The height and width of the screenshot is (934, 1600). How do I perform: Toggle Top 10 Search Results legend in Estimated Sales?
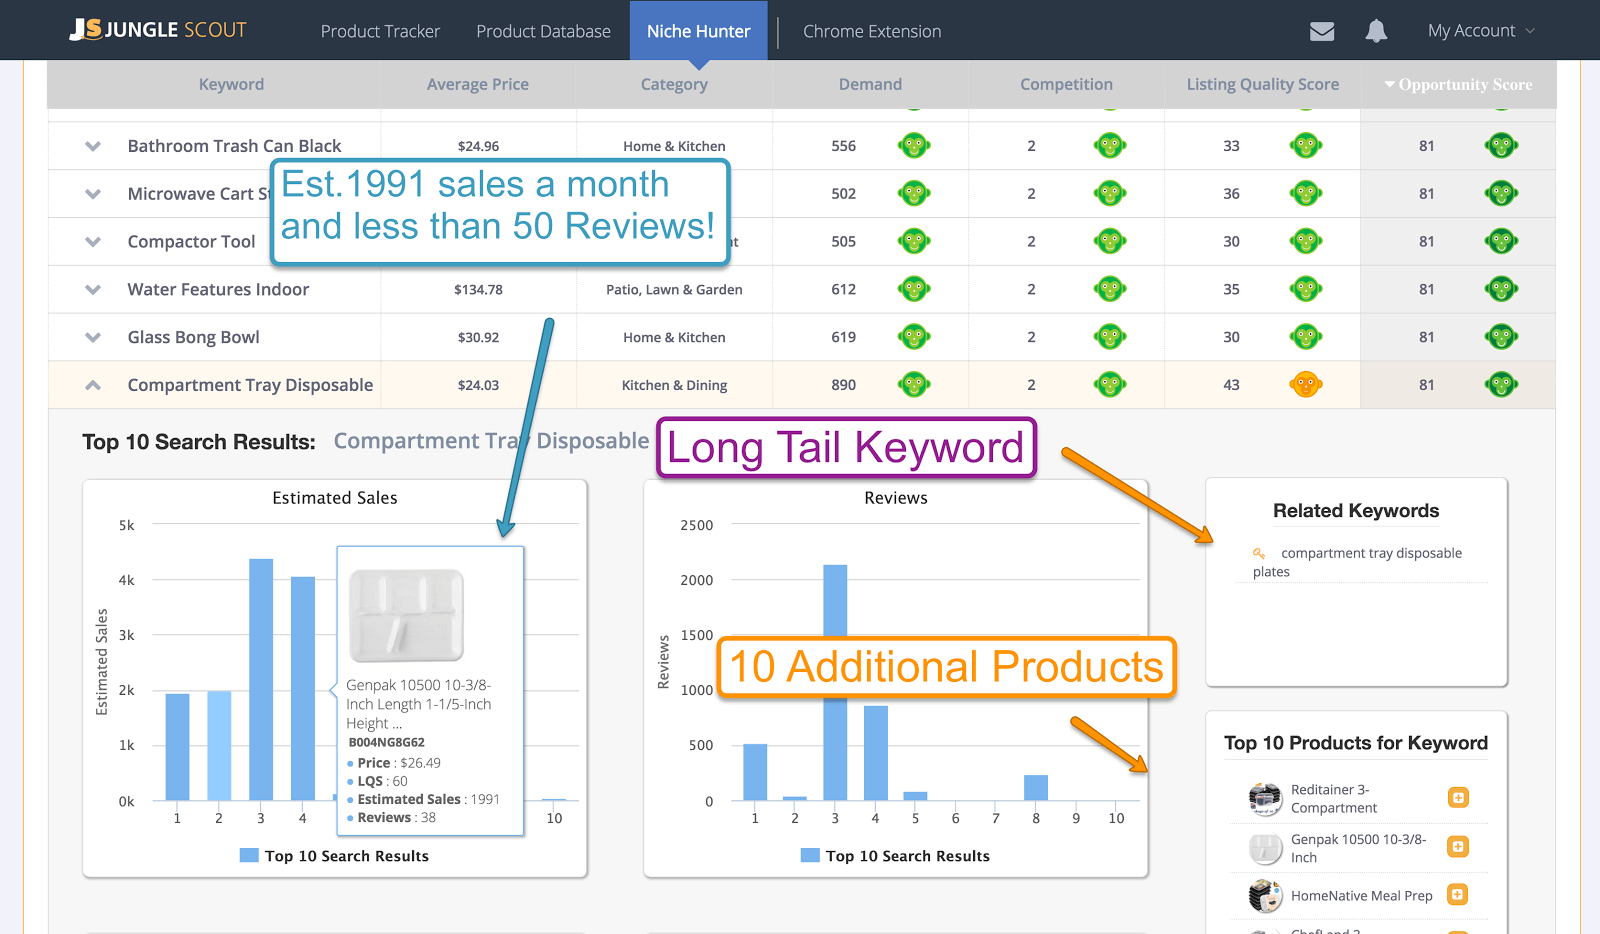[335, 856]
